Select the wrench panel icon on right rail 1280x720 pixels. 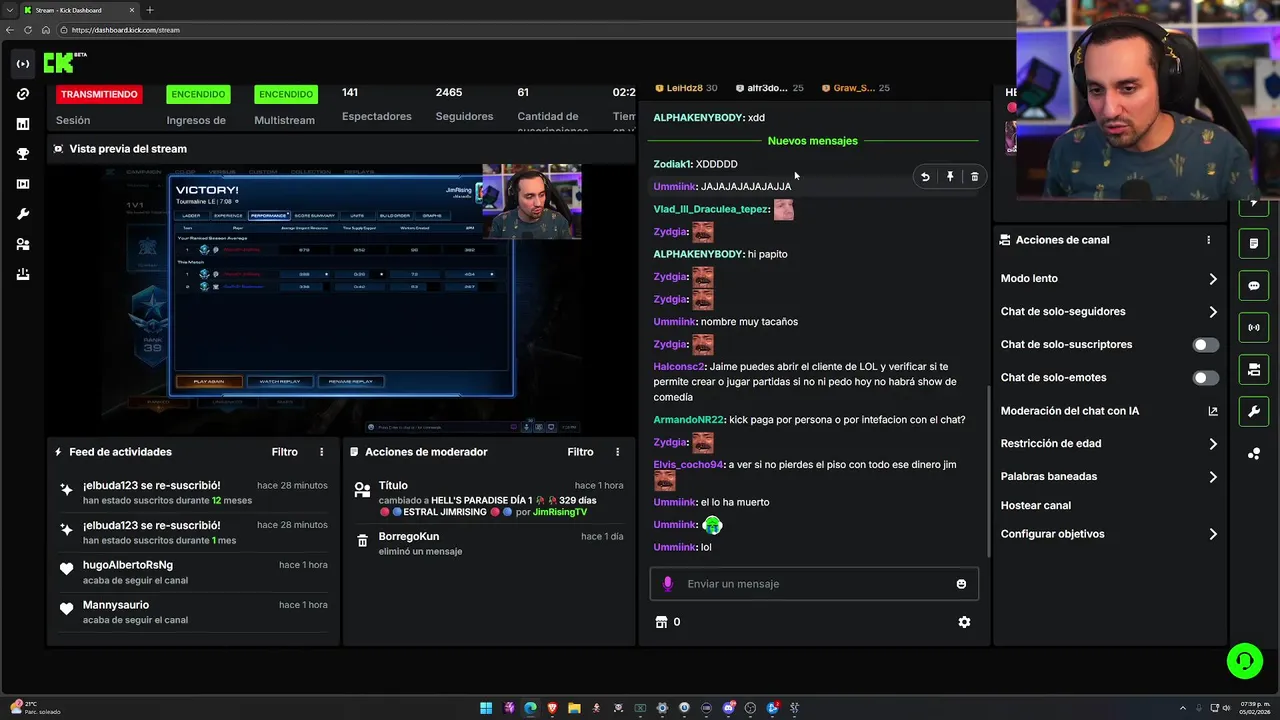click(x=1254, y=412)
